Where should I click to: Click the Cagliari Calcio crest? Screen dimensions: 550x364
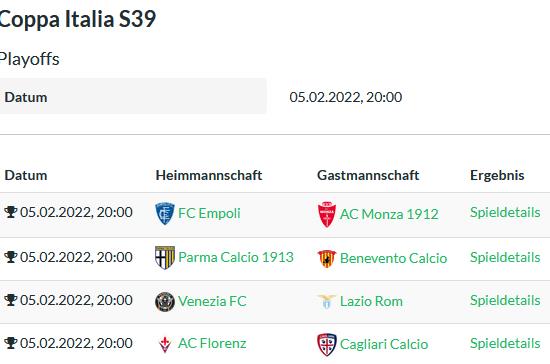click(x=327, y=344)
